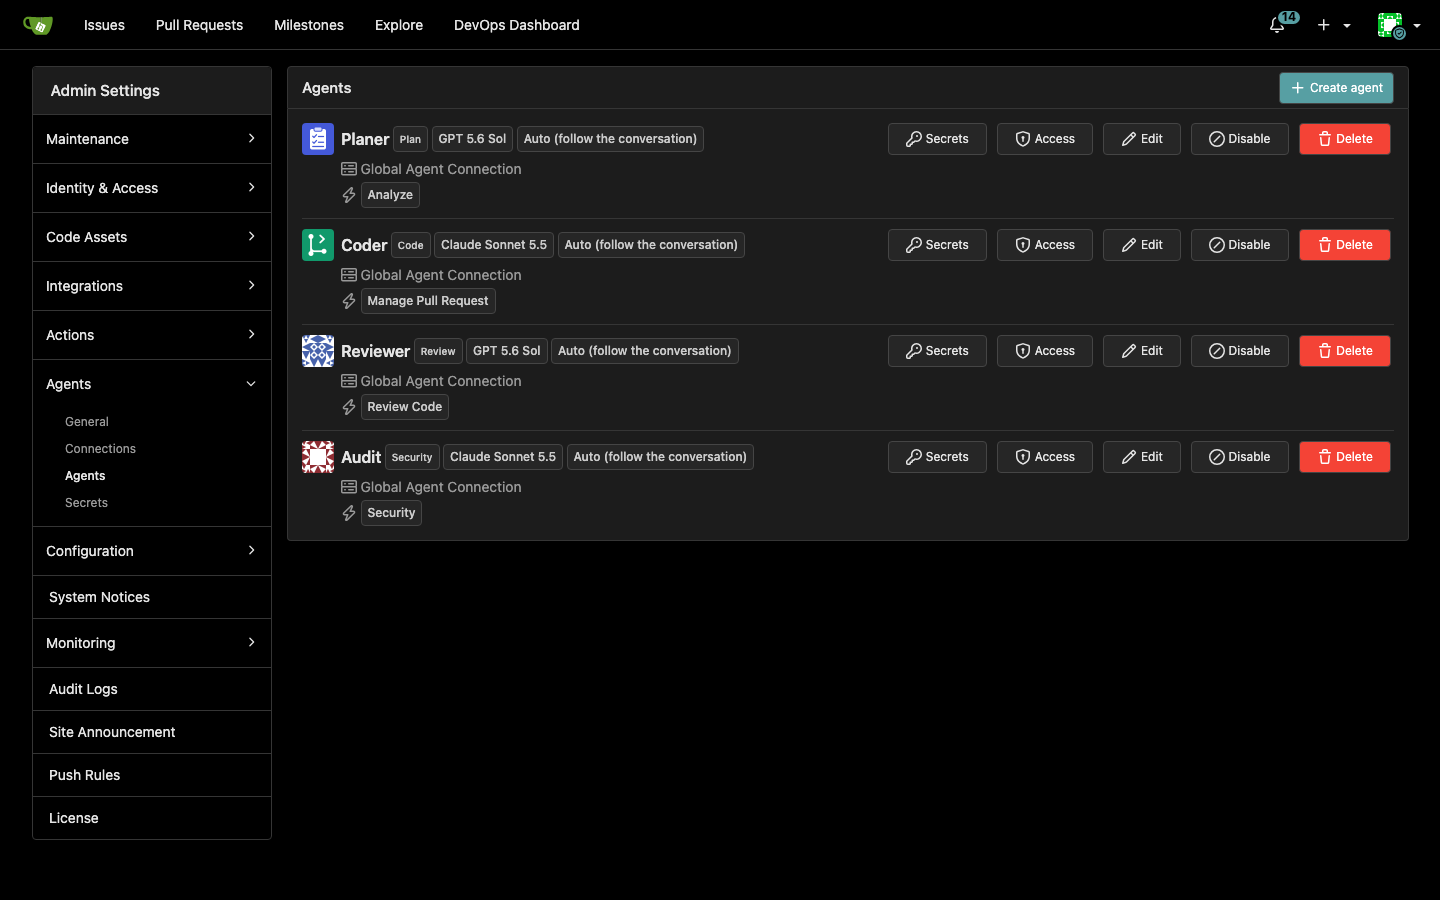Open System Notices
The height and width of the screenshot is (900, 1440).
(x=152, y=597)
